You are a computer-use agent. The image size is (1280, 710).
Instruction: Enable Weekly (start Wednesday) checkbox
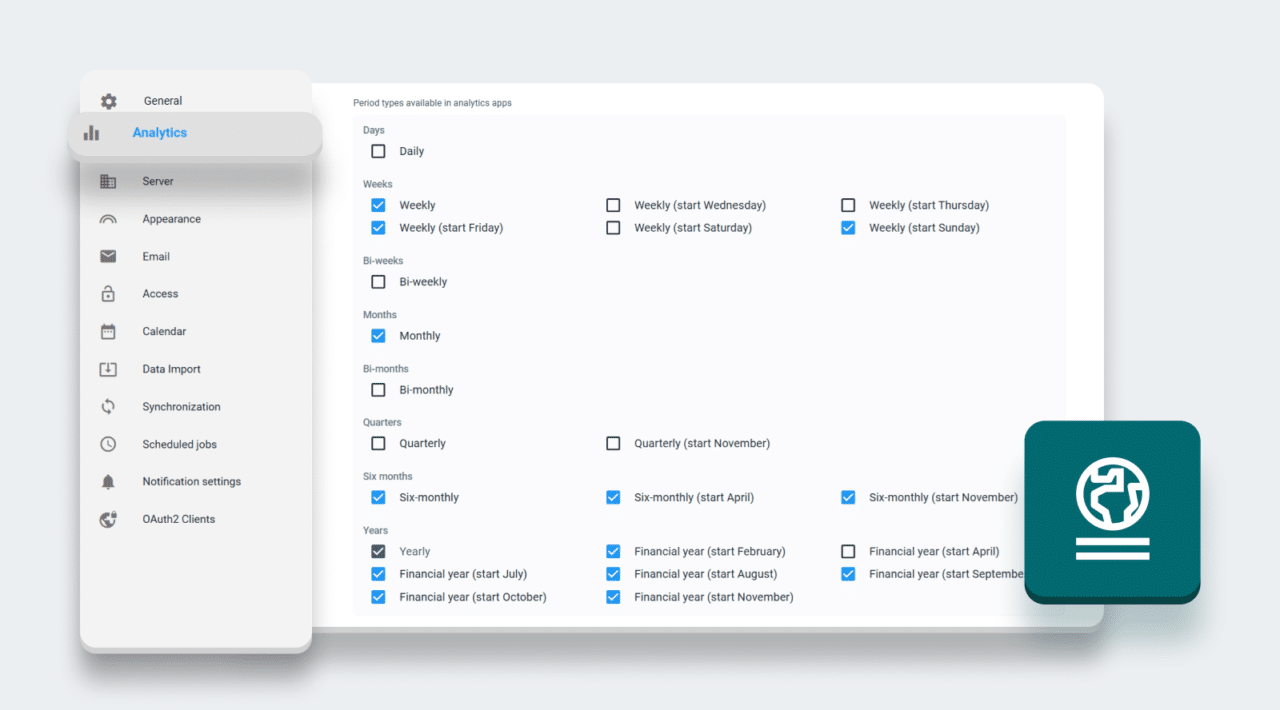click(x=613, y=205)
